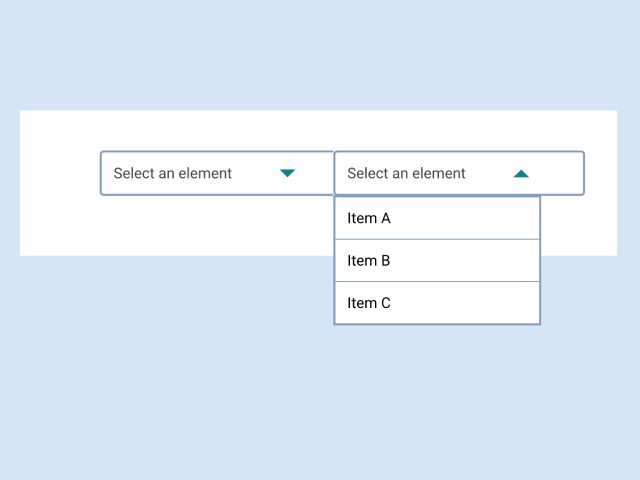Collapse the expanded right 'Select an element' dropdown
640x480 pixels.
point(458,173)
